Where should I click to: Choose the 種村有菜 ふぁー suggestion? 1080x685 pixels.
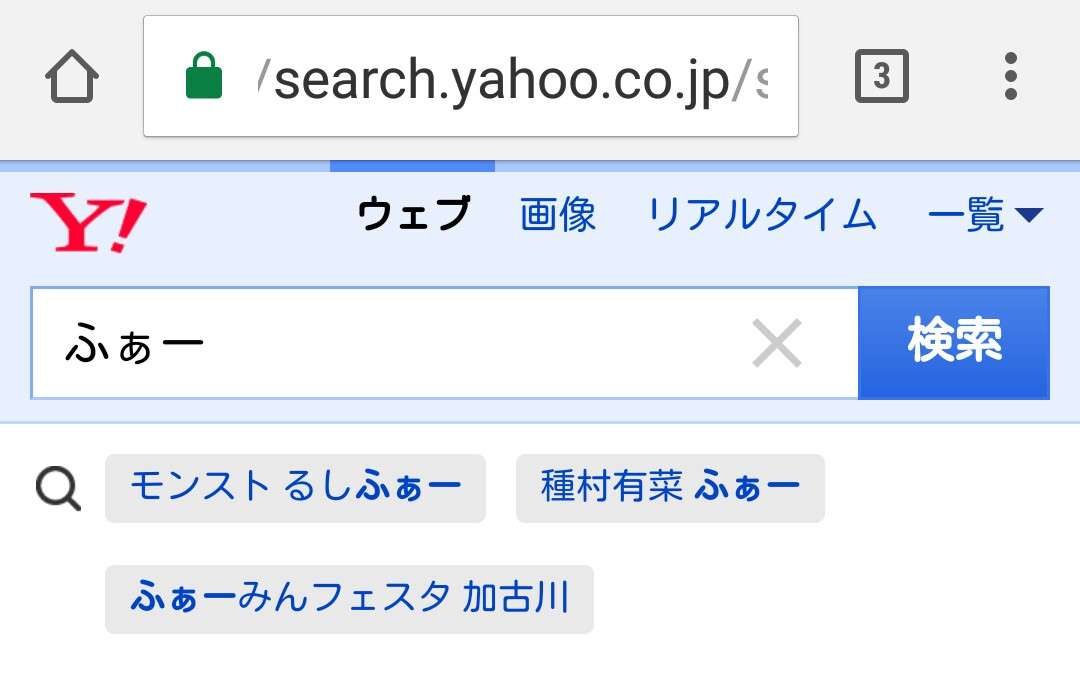pyautogui.click(x=670, y=488)
